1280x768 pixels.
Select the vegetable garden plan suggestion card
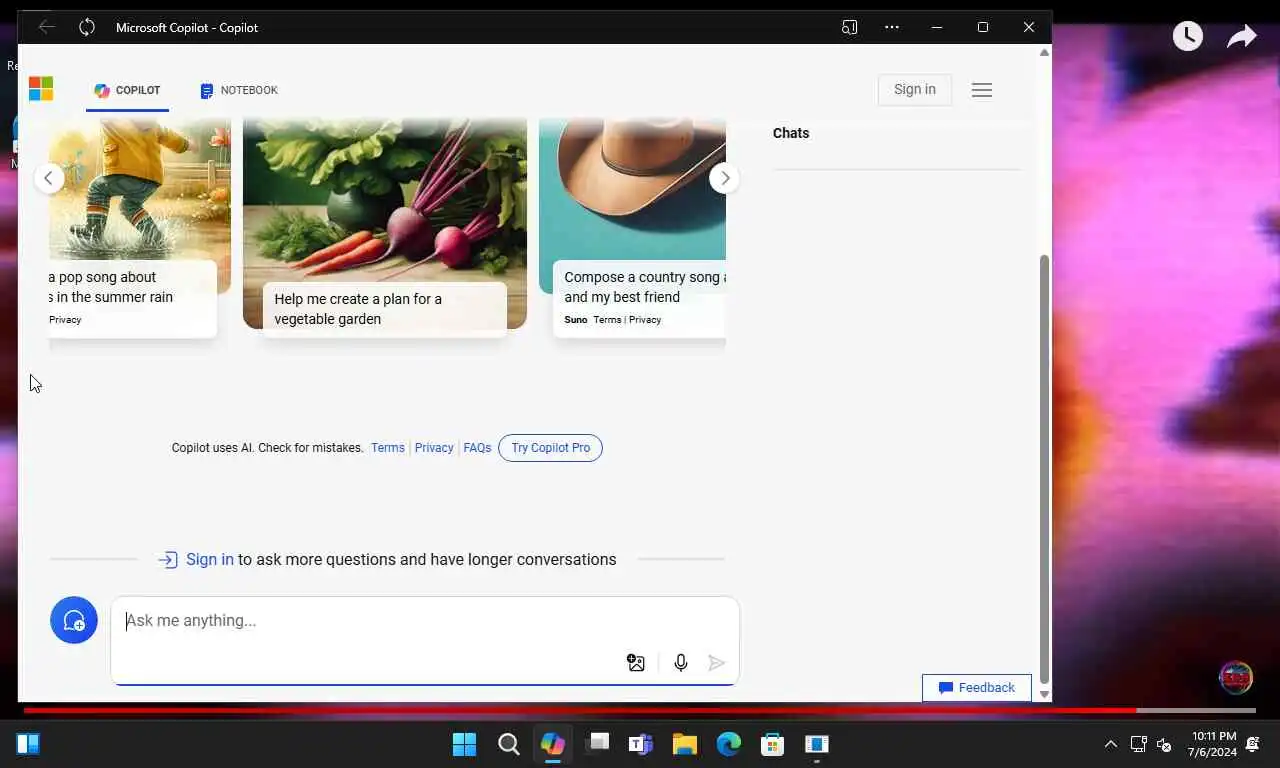click(385, 224)
